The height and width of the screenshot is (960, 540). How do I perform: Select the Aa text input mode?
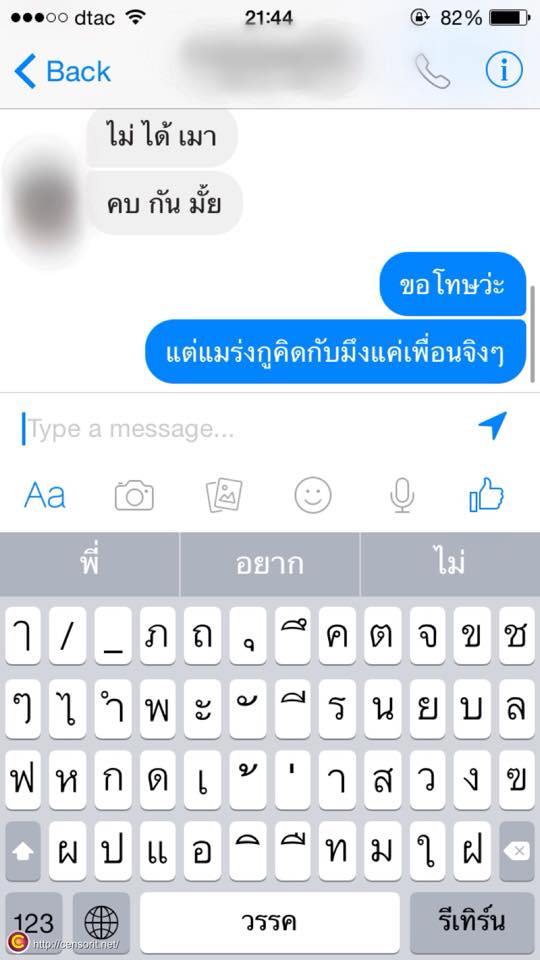[45, 495]
